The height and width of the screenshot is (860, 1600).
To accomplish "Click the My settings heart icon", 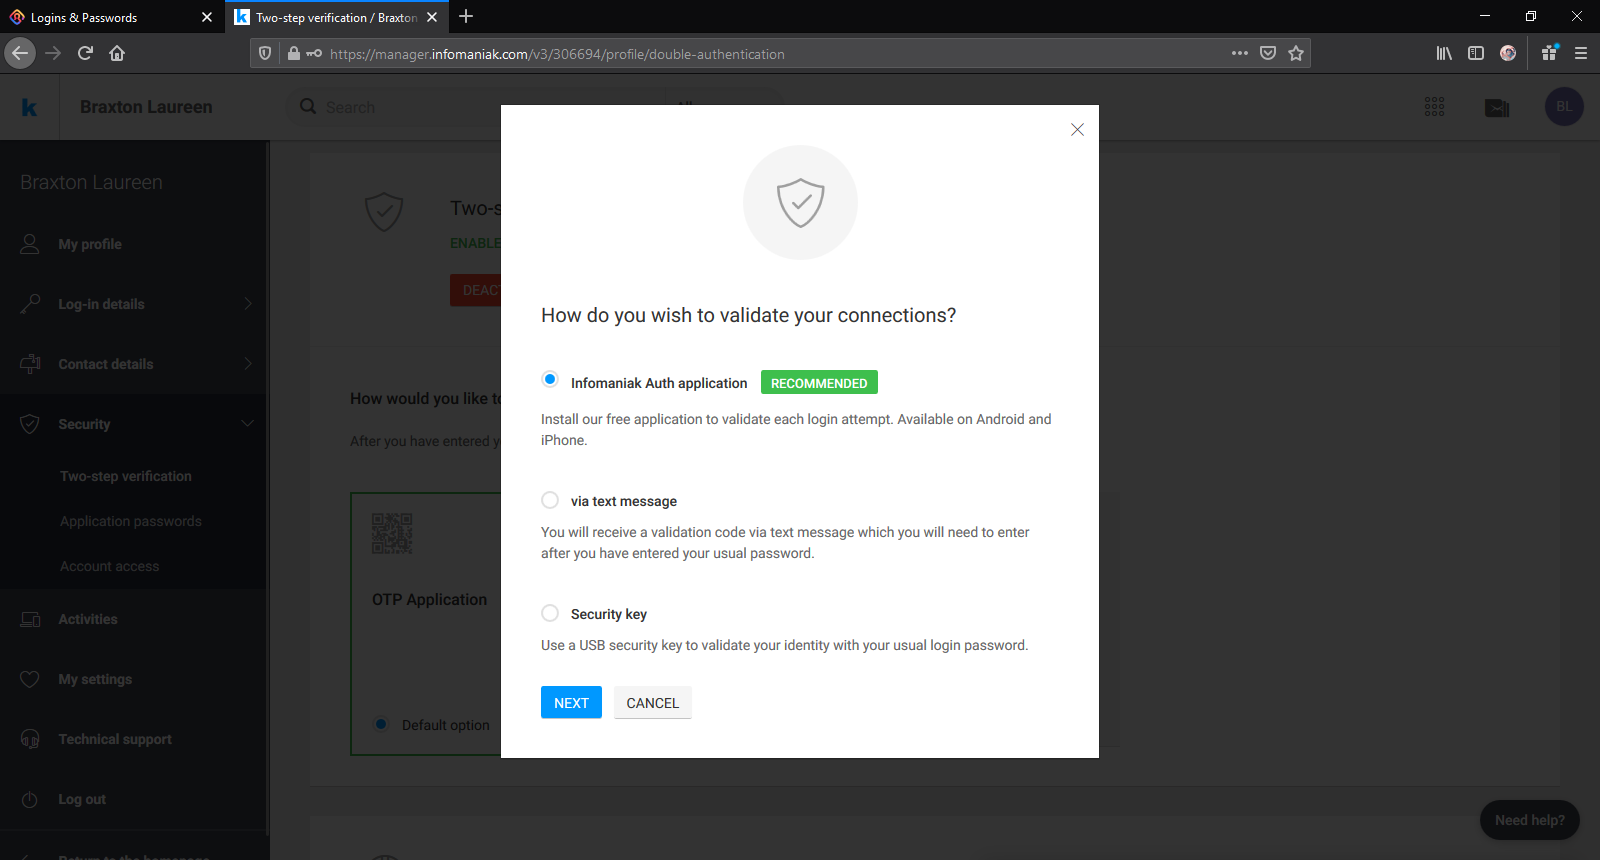I will (30, 679).
